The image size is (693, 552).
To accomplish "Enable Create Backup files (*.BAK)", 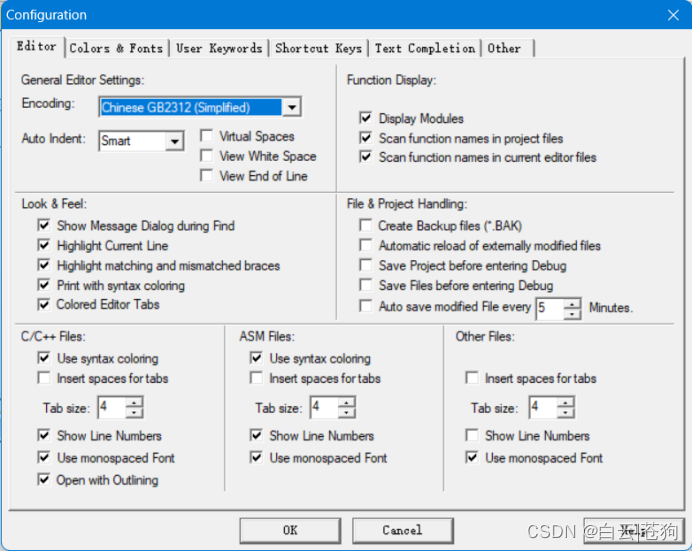I will (x=366, y=225).
